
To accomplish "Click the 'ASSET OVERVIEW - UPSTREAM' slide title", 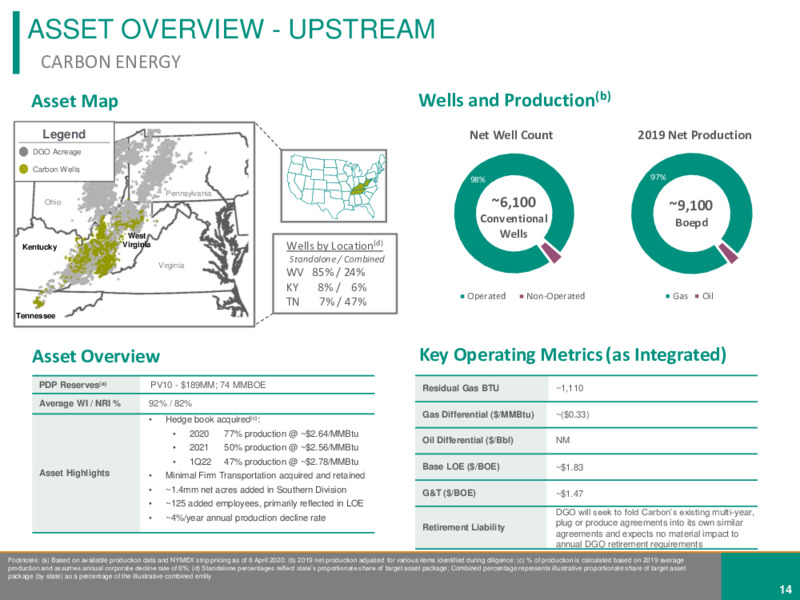I will [x=231, y=29].
